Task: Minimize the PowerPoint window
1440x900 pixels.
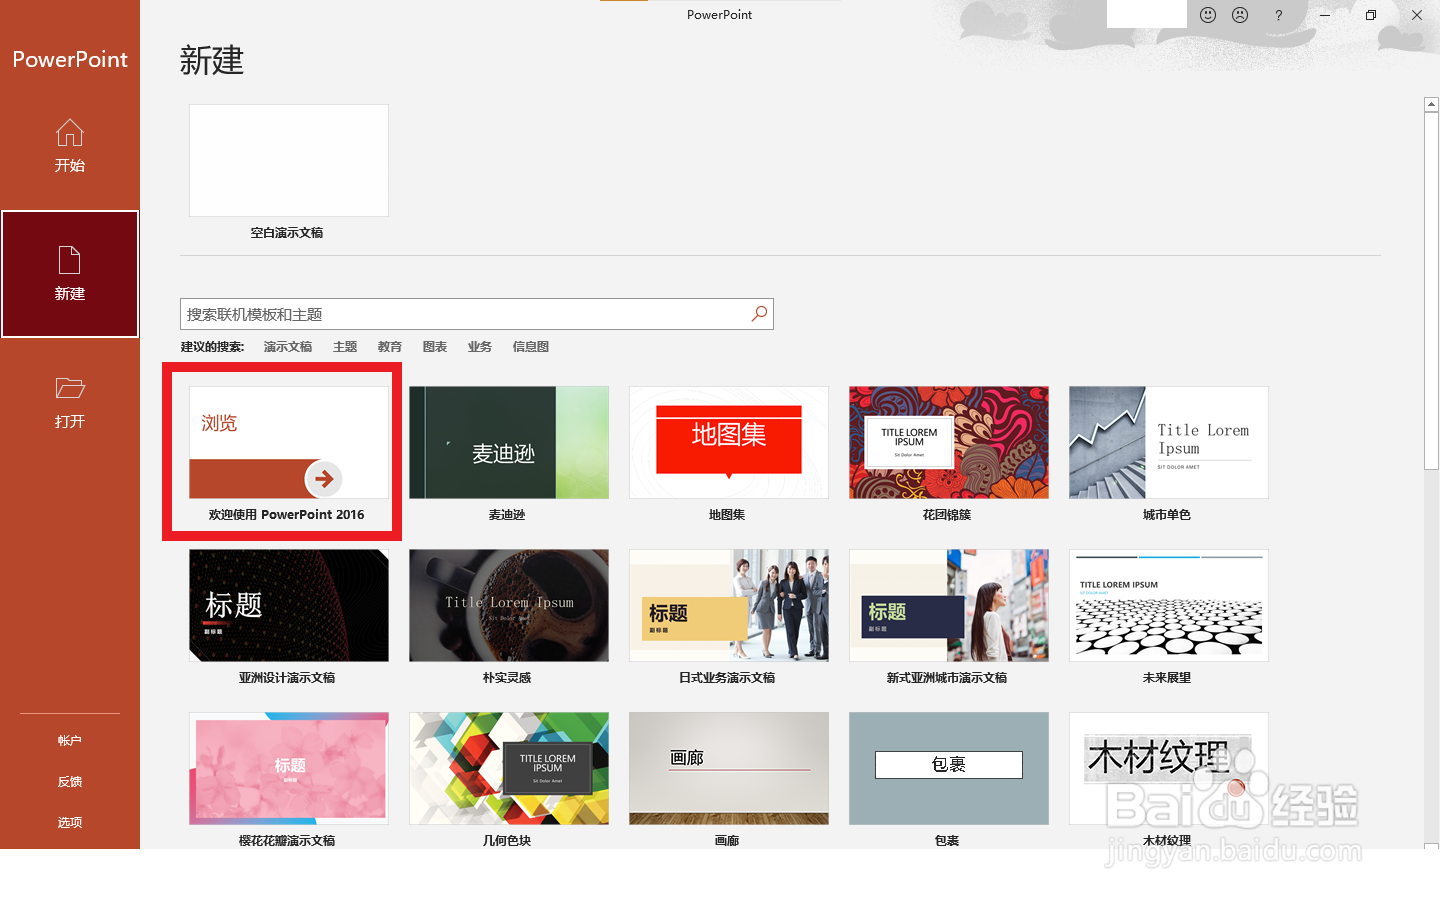Action: (x=1325, y=15)
